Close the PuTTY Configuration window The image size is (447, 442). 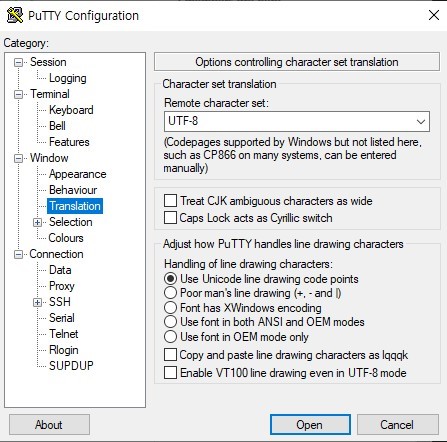pos(434,15)
